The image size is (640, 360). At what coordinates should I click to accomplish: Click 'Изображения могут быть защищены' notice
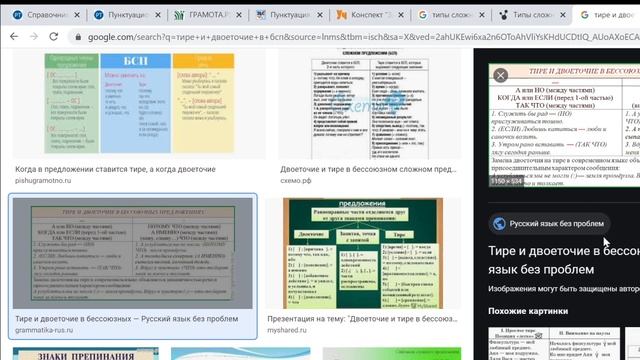(x=564, y=289)
